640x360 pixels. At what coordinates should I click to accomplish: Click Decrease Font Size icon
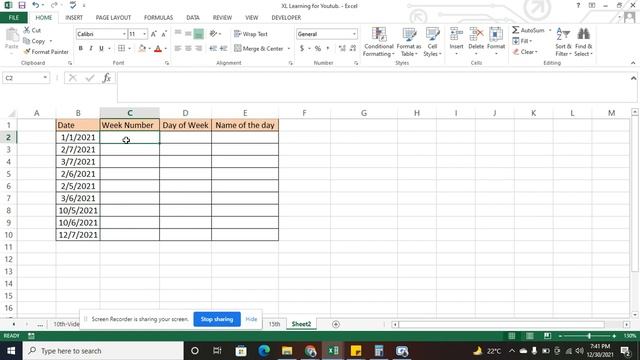pyautogui.click(x=164, y=34)
